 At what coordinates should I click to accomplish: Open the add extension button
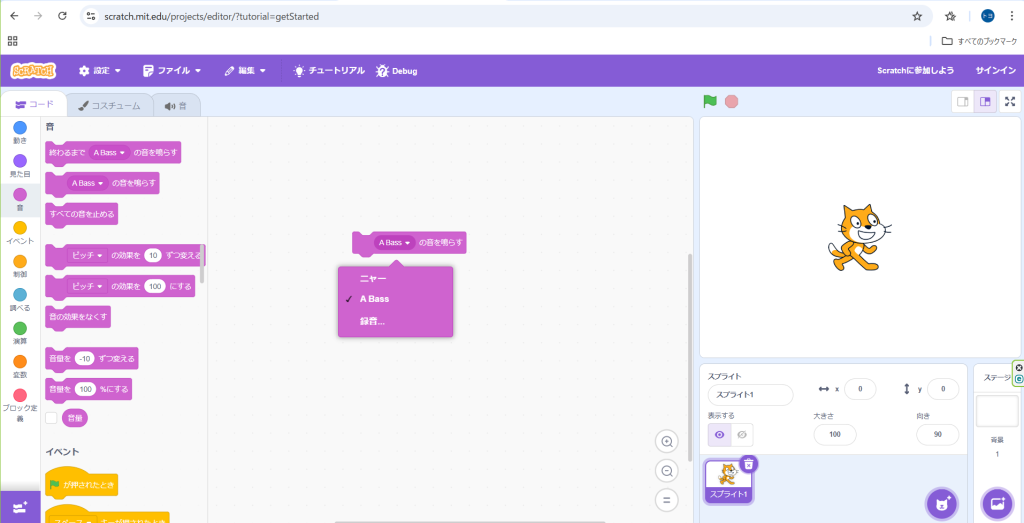tap(20, 507)
